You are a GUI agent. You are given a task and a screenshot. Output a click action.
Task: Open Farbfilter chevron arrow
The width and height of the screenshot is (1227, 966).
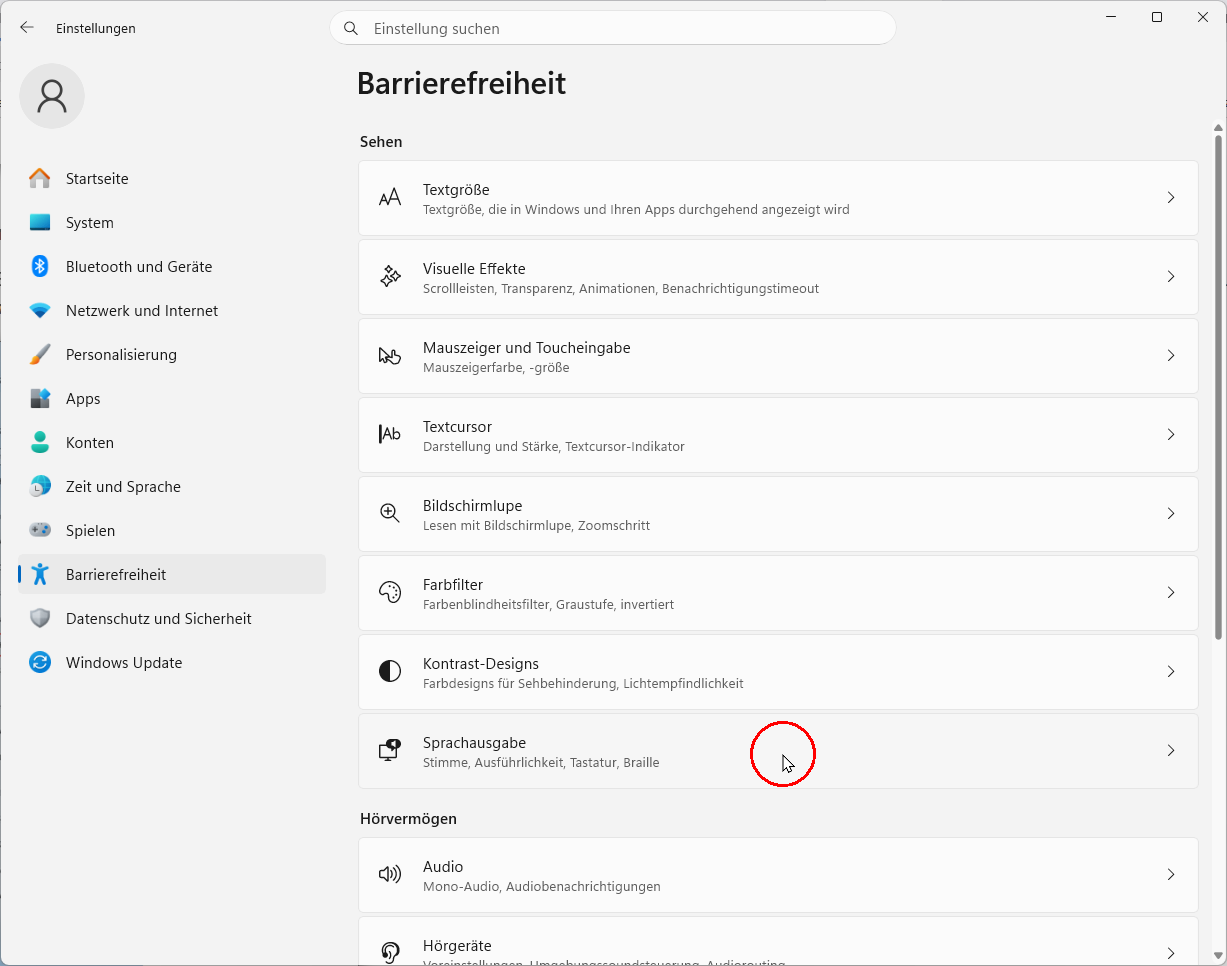[x=1171, y=593]
